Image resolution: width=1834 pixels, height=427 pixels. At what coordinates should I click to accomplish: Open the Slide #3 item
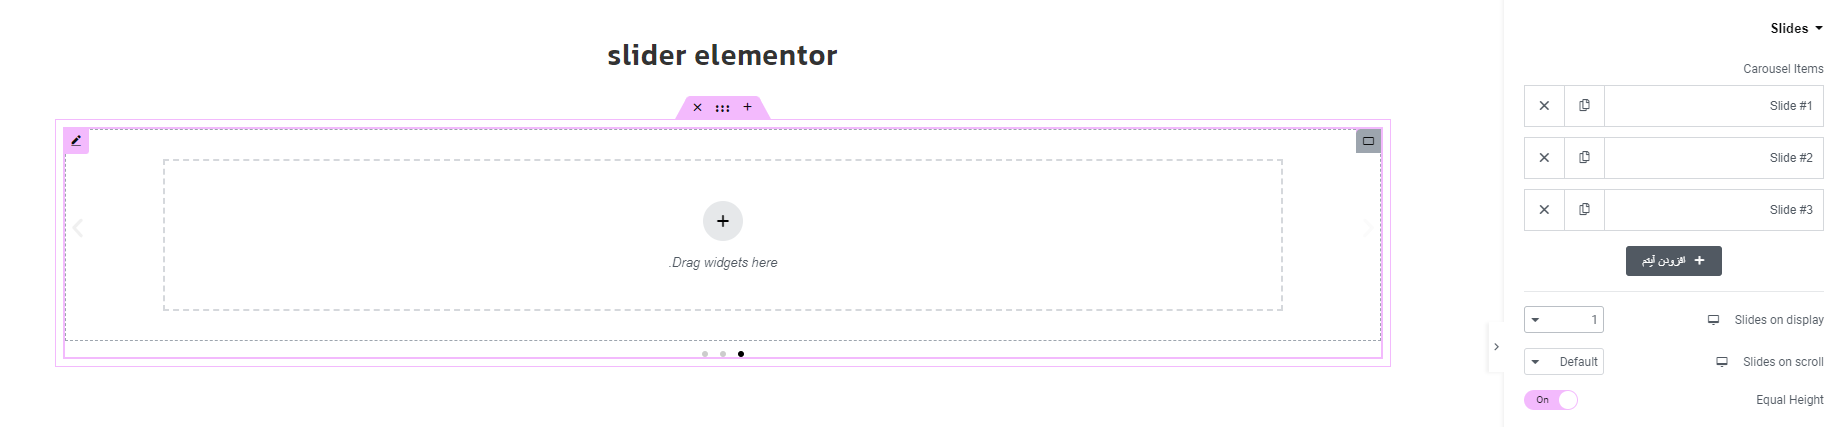pos(1714,210)
